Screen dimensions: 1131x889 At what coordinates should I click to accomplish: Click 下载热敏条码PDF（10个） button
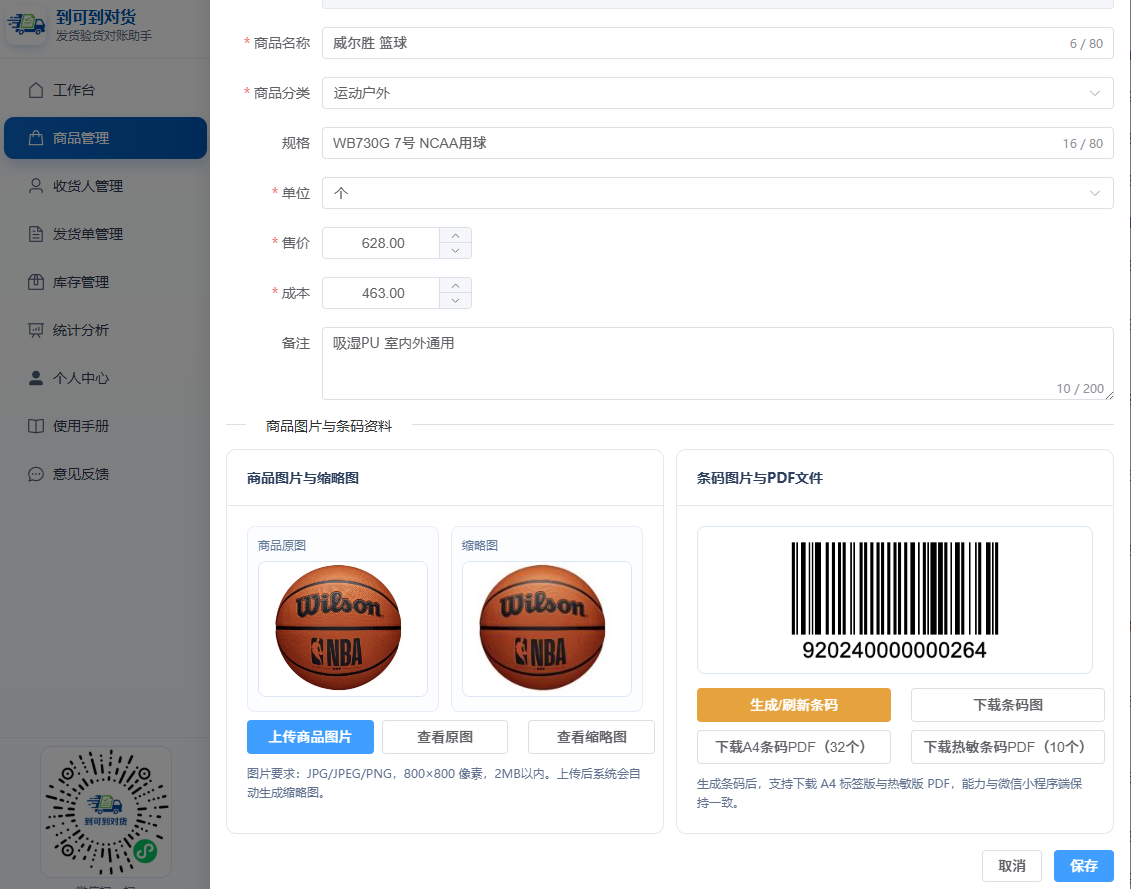[x=1008, y=747]
